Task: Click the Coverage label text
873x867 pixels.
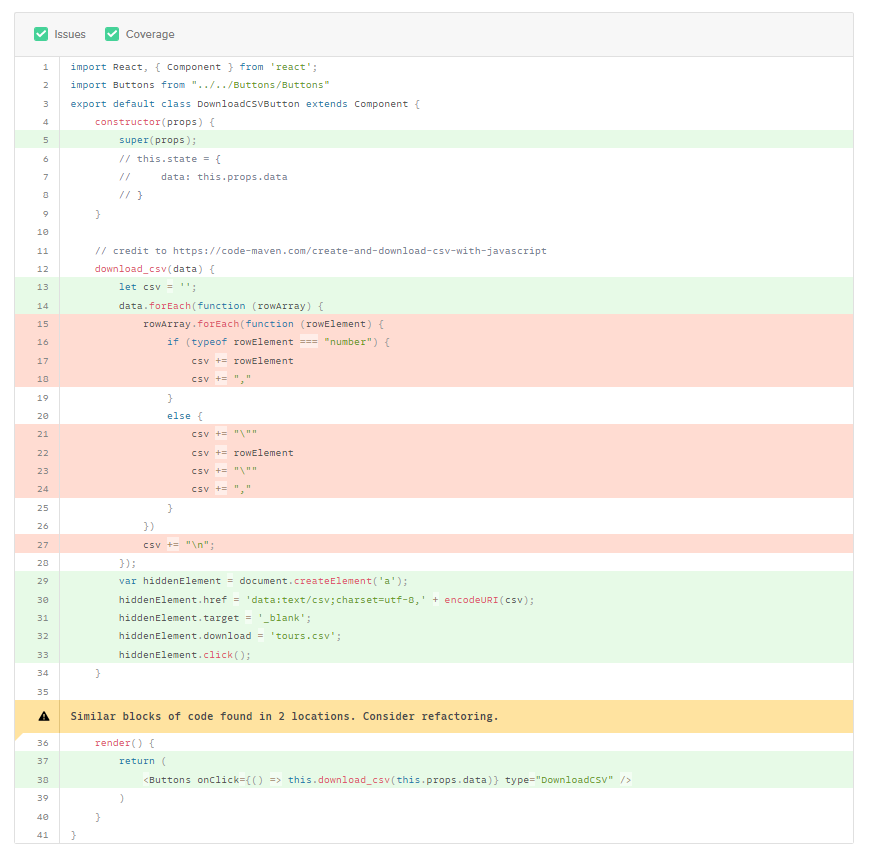Action: 150,35
